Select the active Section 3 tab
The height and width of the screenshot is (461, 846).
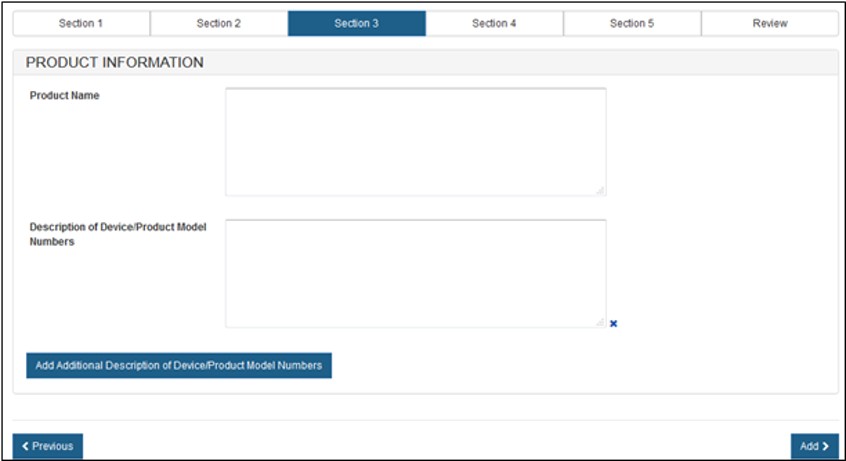356,23
